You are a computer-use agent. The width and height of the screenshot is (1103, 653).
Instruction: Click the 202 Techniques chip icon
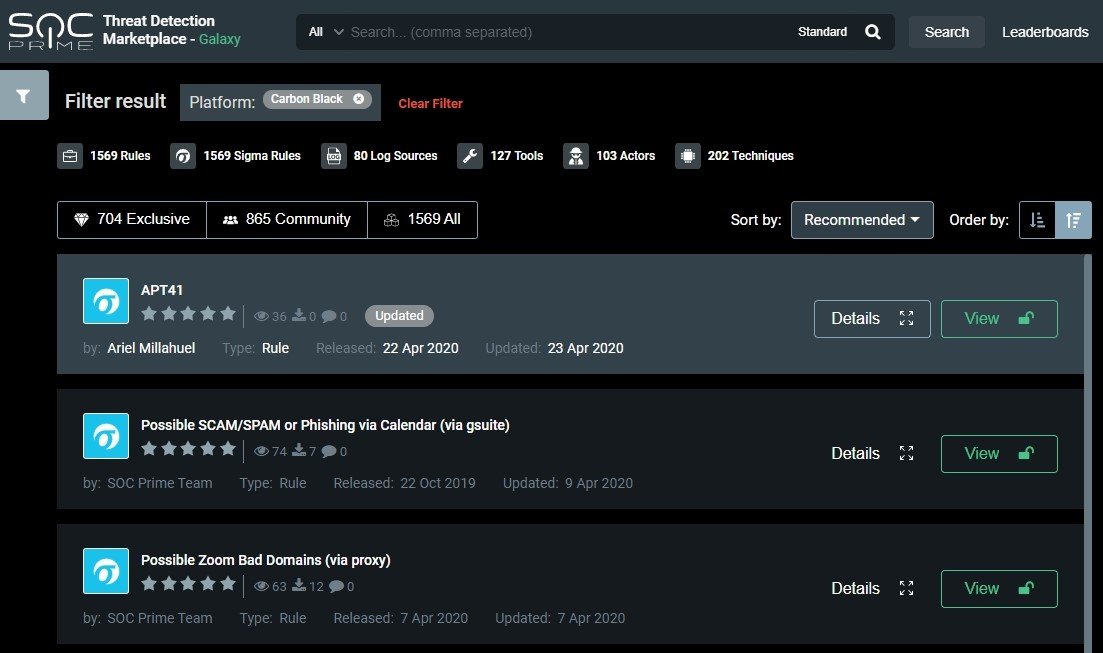click(687, 156)
